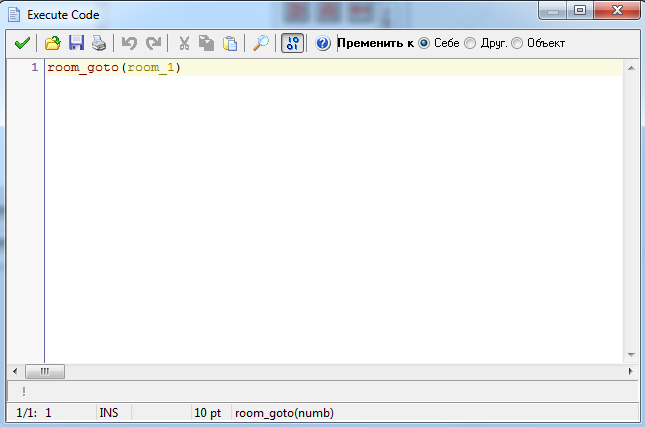Open a code file with folder icon
Image resolution: width=645 pixels, height=427 pixels.
(53, 43)
